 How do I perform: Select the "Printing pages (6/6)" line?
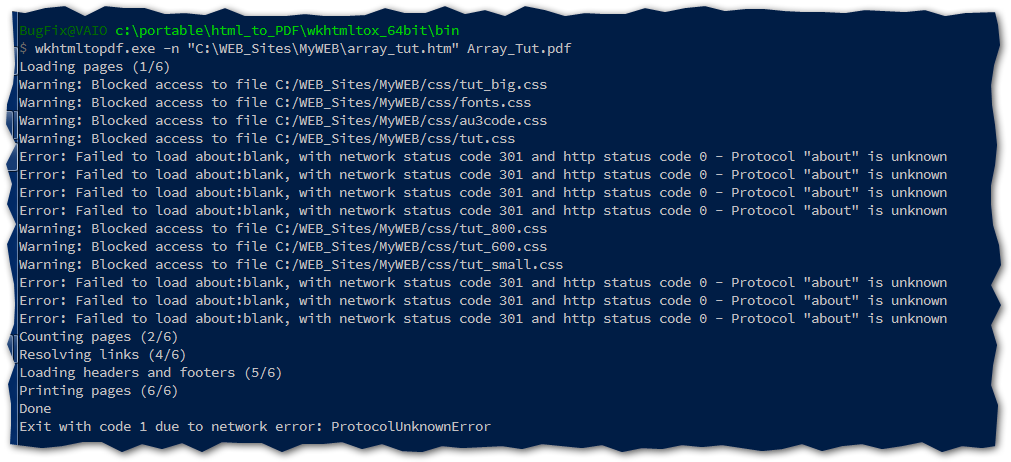(x=99, y=390)
